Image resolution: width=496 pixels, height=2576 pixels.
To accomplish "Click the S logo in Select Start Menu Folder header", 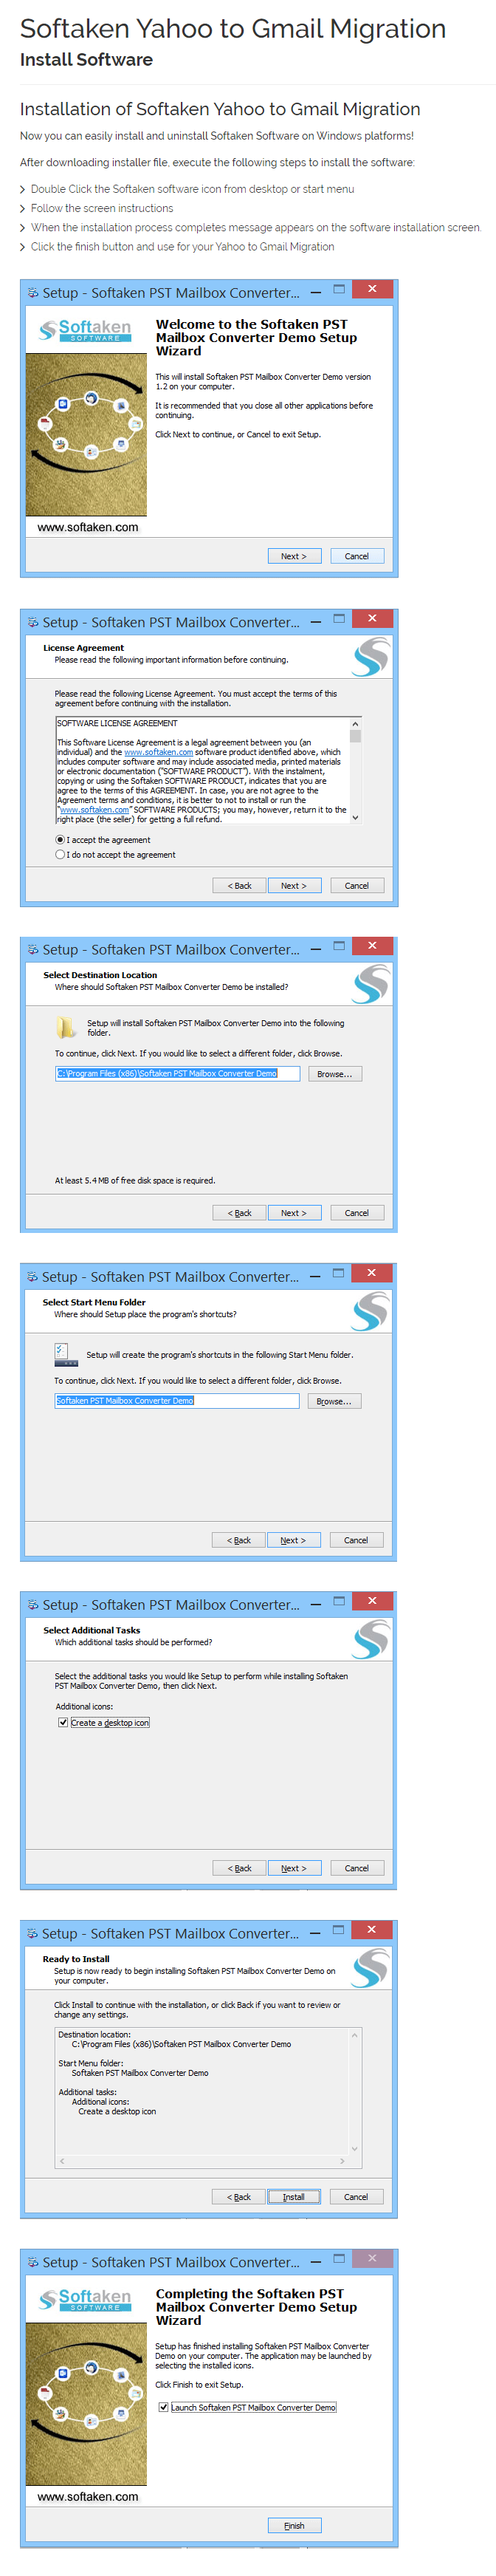I will tap(370, 1311).
